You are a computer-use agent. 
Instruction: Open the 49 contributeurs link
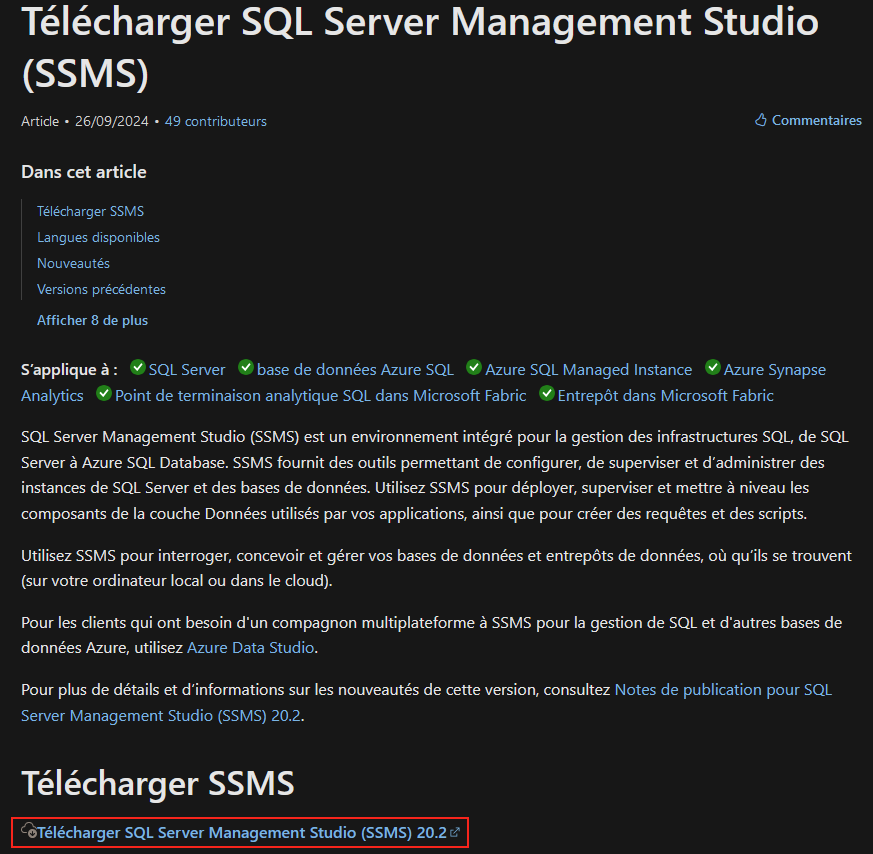coord(215,121)
